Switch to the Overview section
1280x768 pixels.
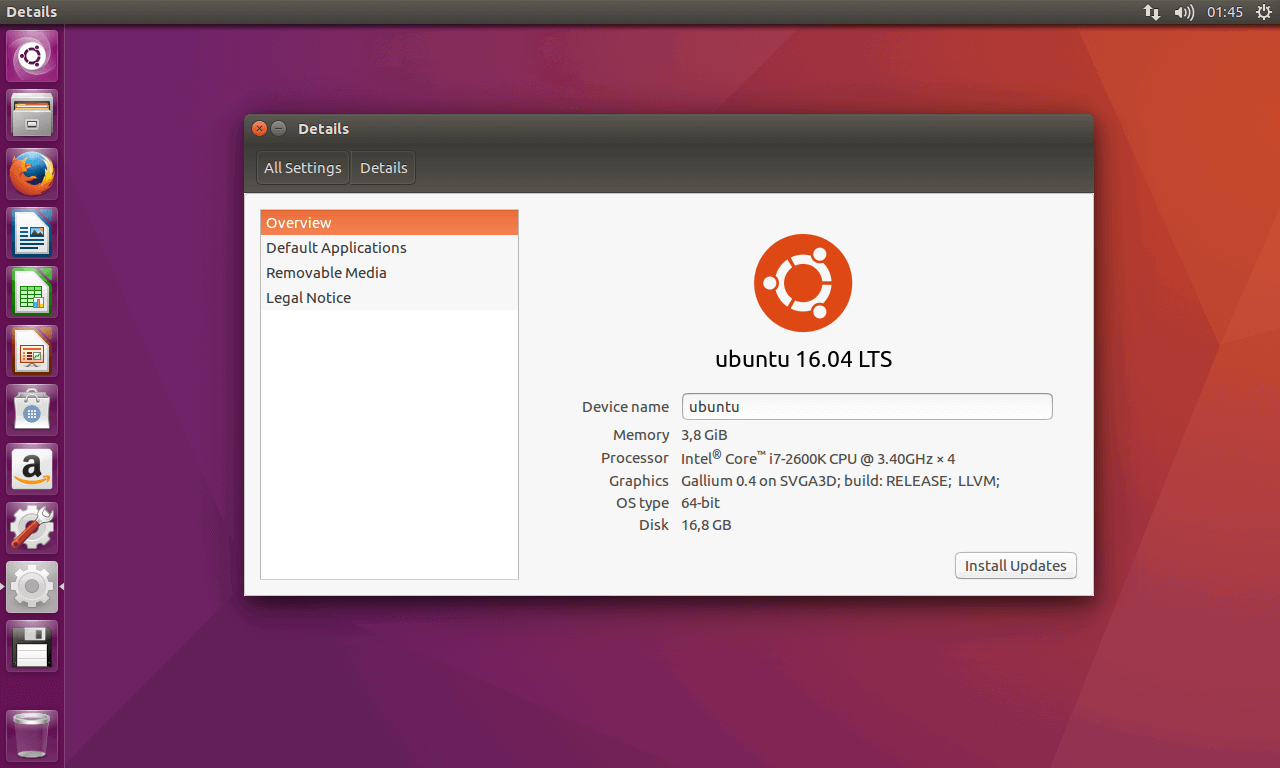tap(298, 222)
